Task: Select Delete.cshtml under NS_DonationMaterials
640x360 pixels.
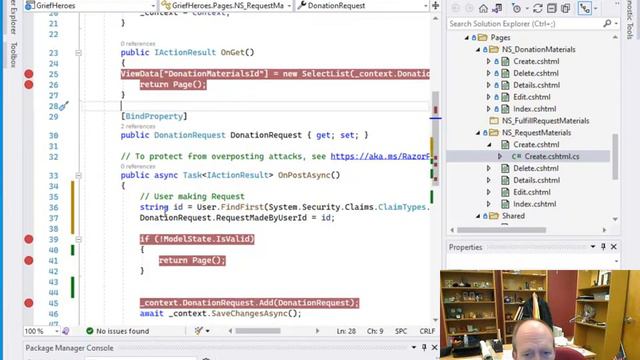Action: 536,73
